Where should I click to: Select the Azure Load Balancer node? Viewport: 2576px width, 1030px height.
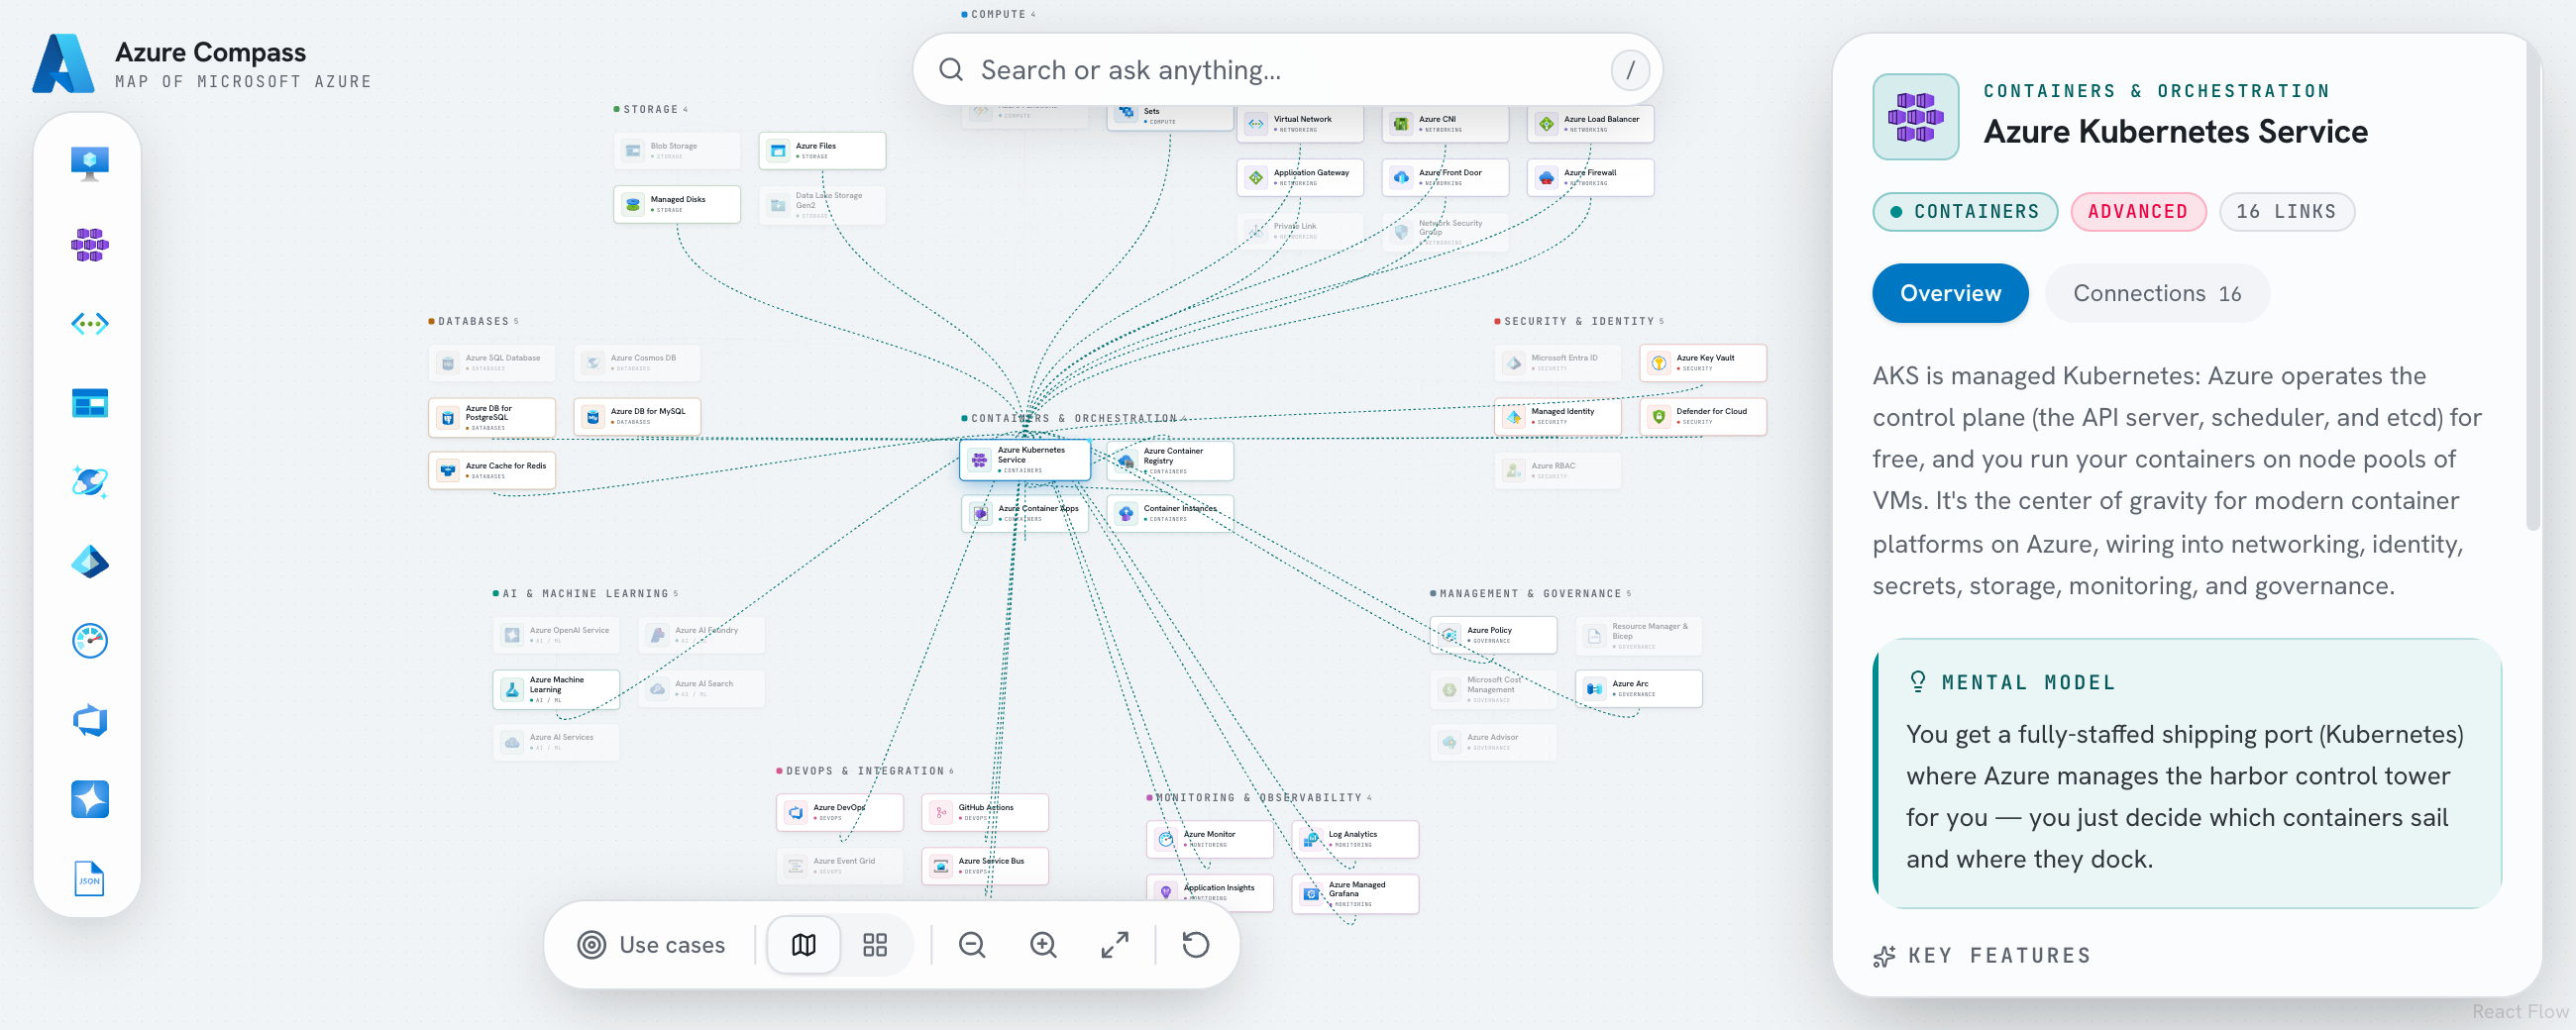(x=1590, y=124)
